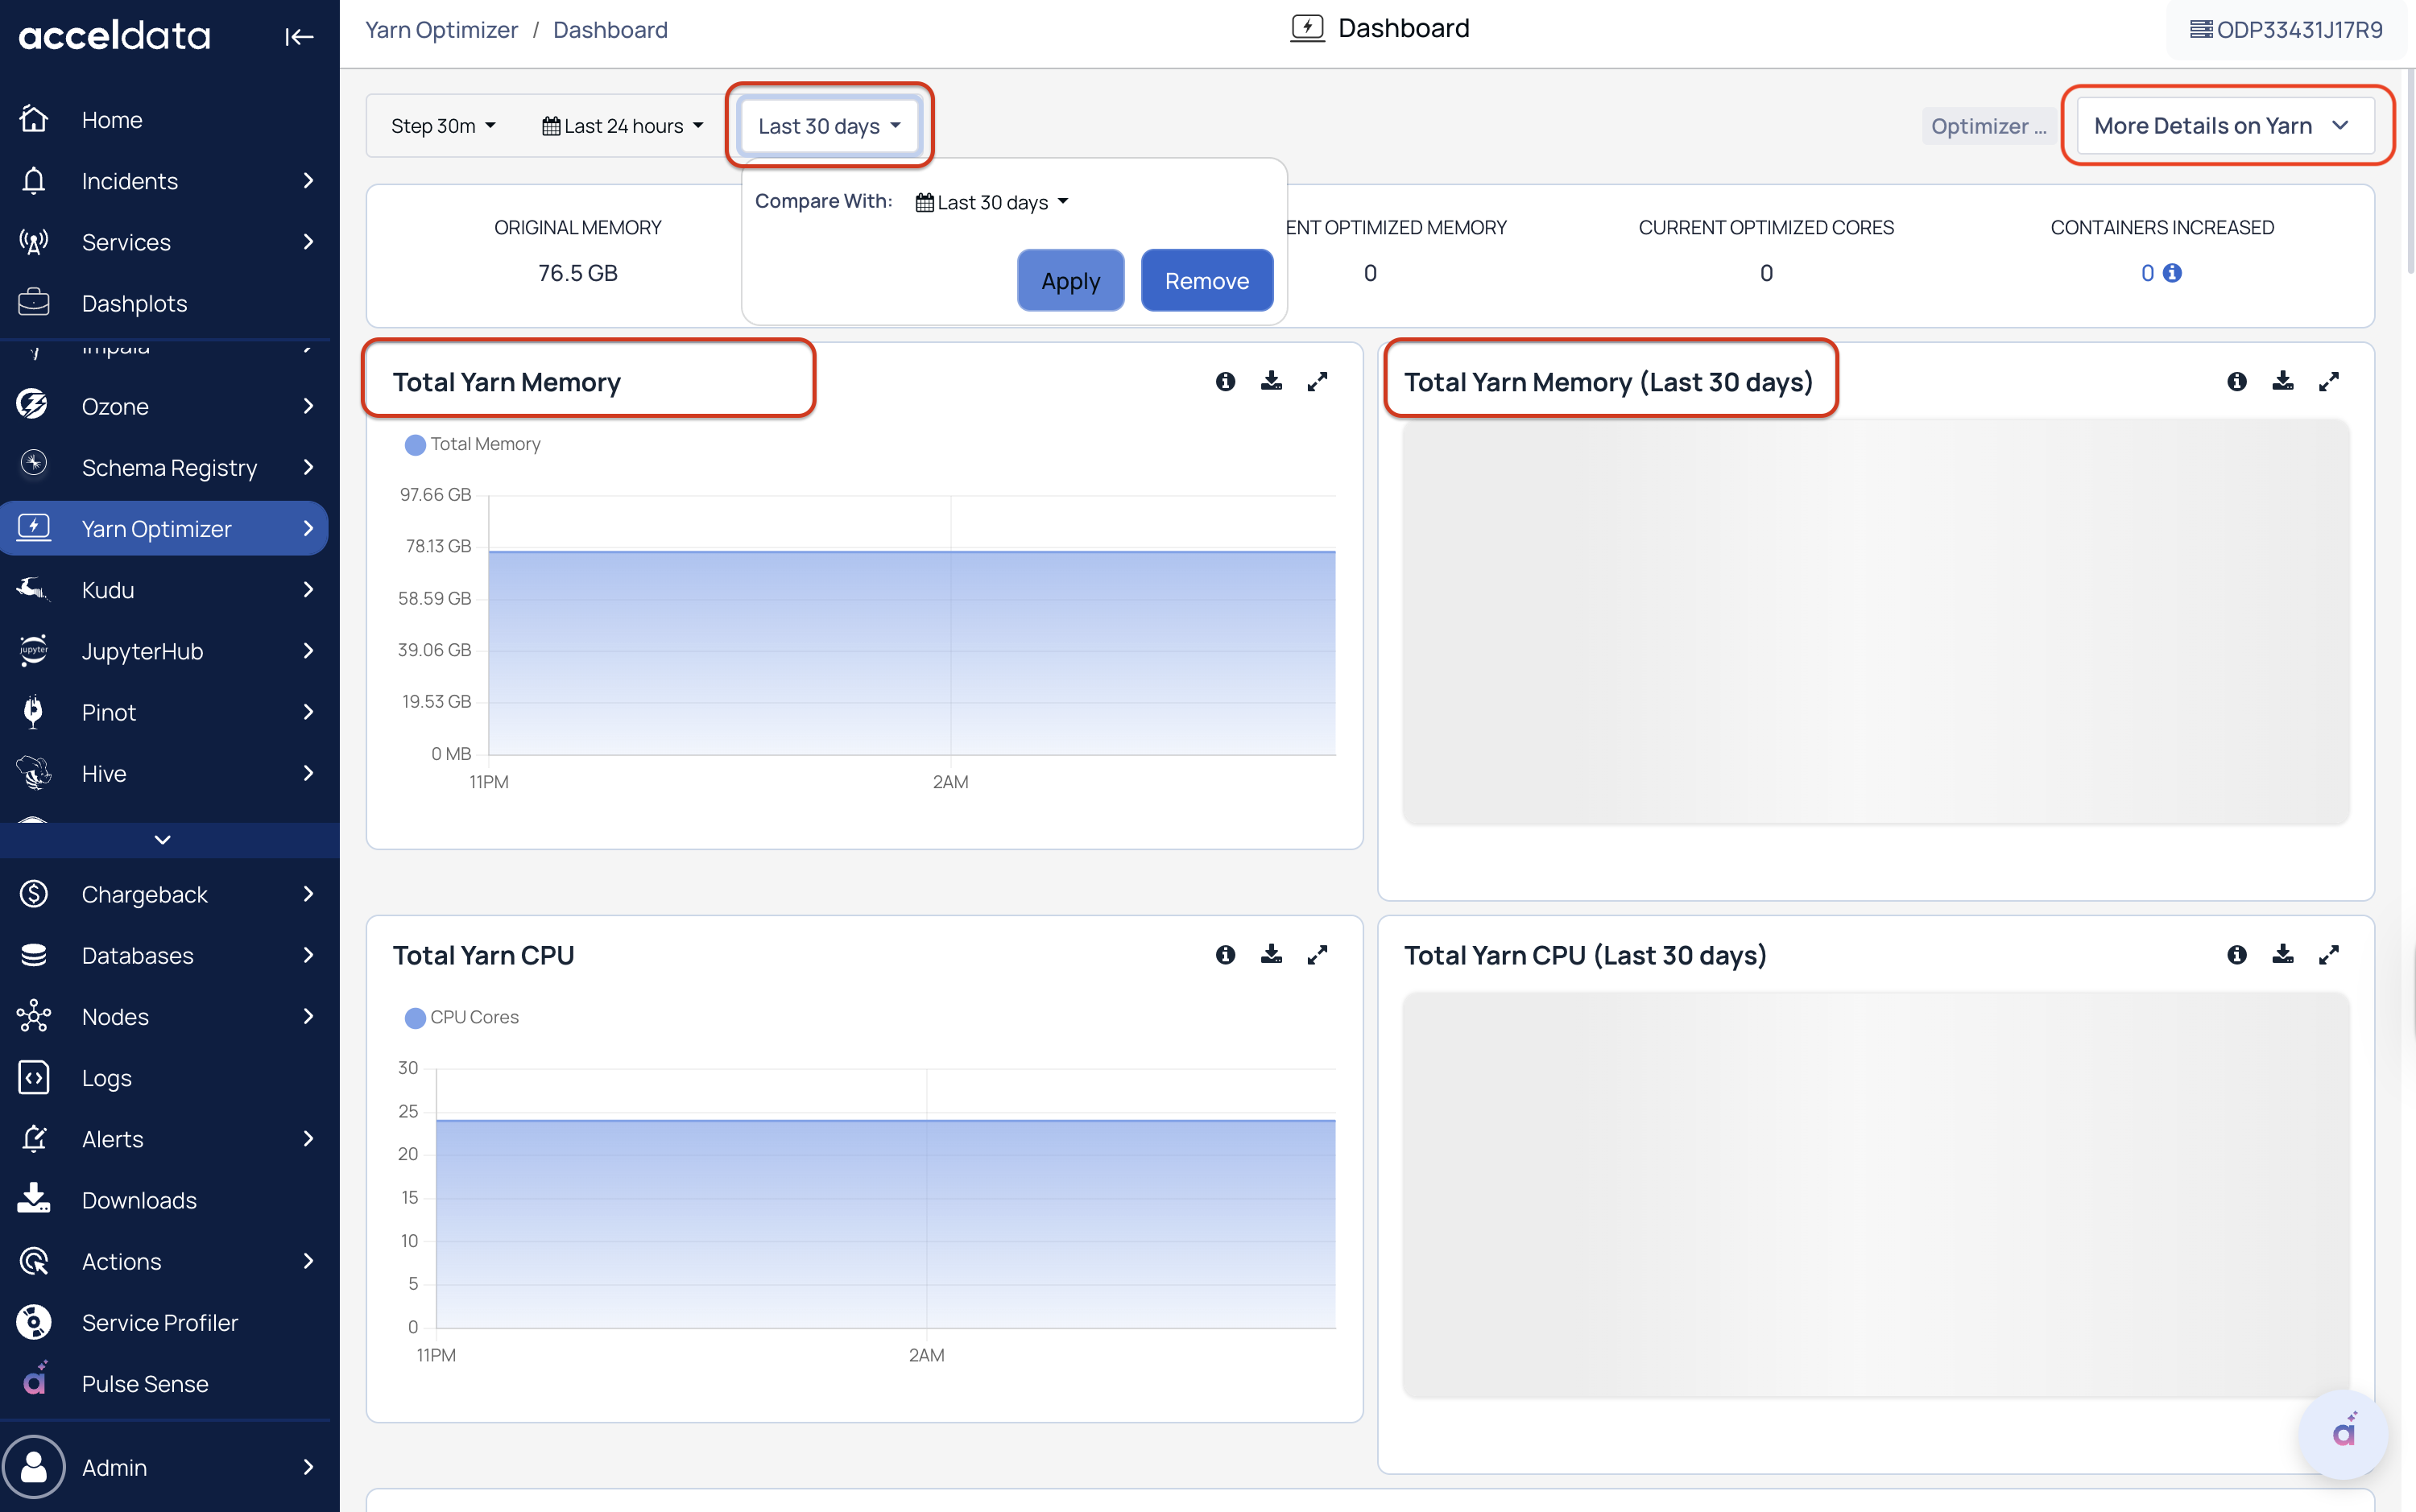Click the JupyterHub icon
The width and height of the screenshot is (2416, 1512).
(x=34, y=651)
